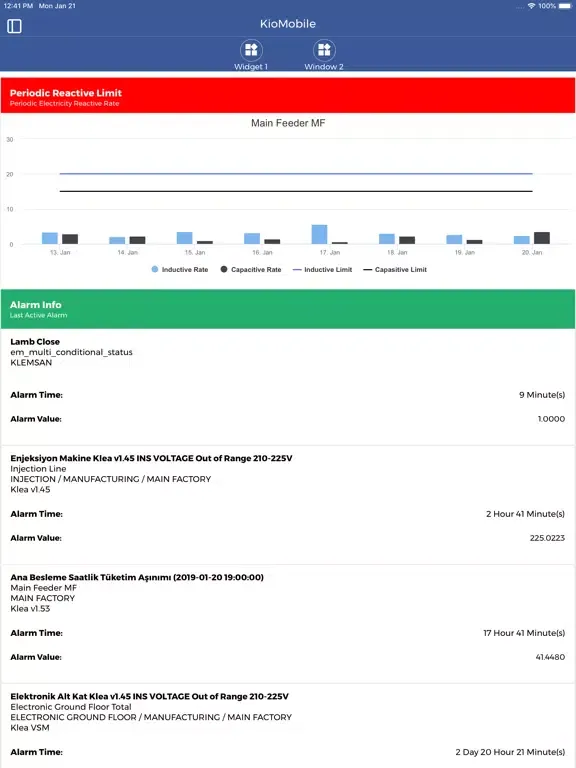Image resolution: width=576 pixels, height=768 pixels.
Task: Click the 41.4480 alarm value
Action: (550, 657)
